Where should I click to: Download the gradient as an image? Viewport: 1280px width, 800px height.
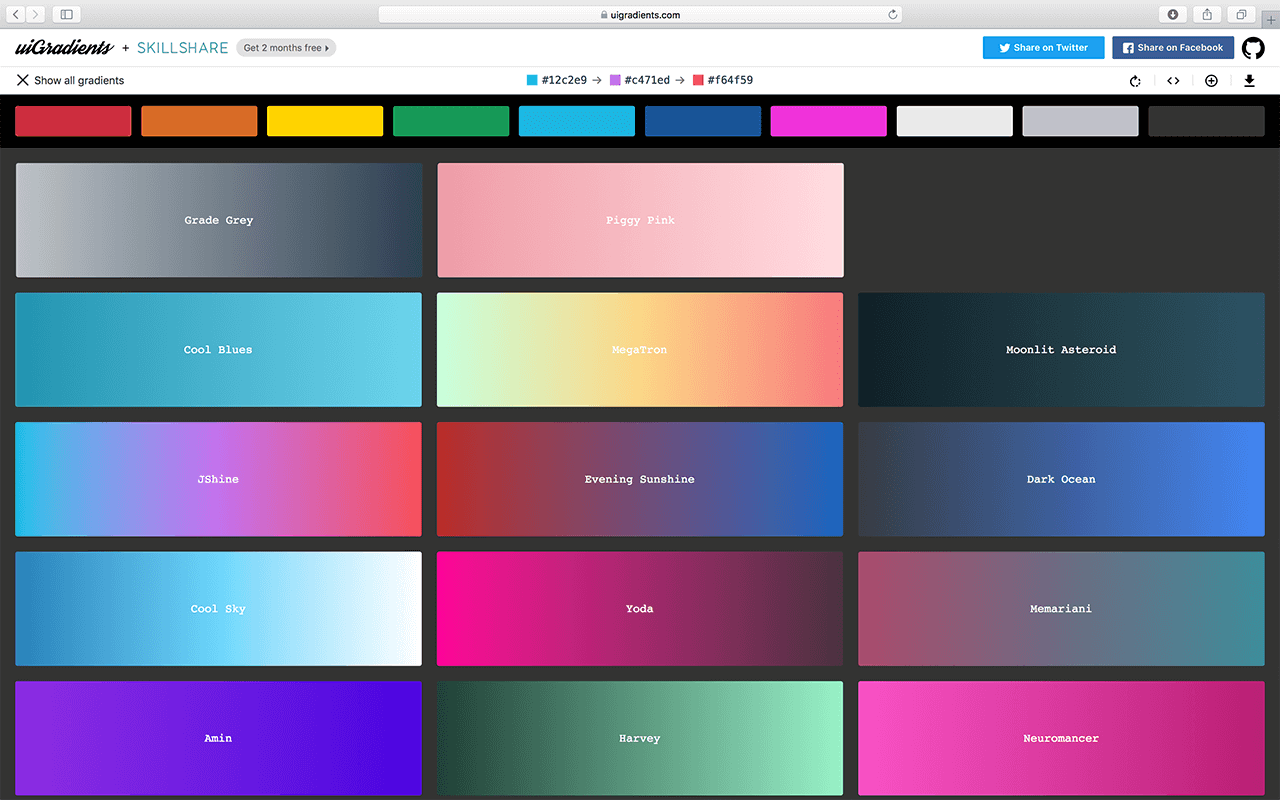(x=1249, y=81)
